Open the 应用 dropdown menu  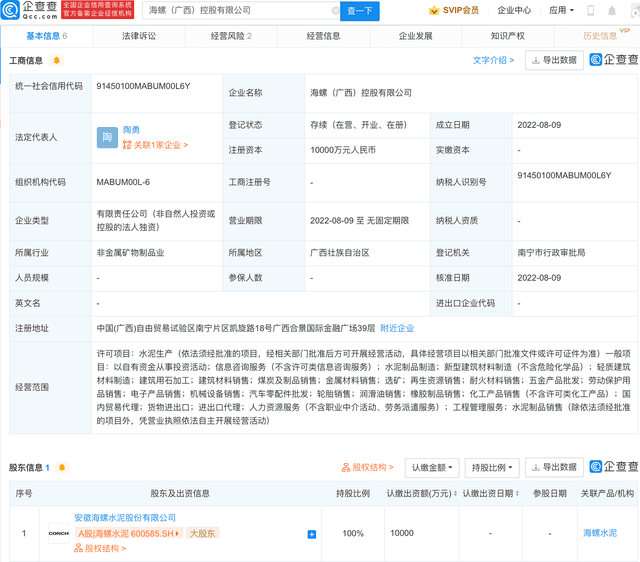click(562, 11)
